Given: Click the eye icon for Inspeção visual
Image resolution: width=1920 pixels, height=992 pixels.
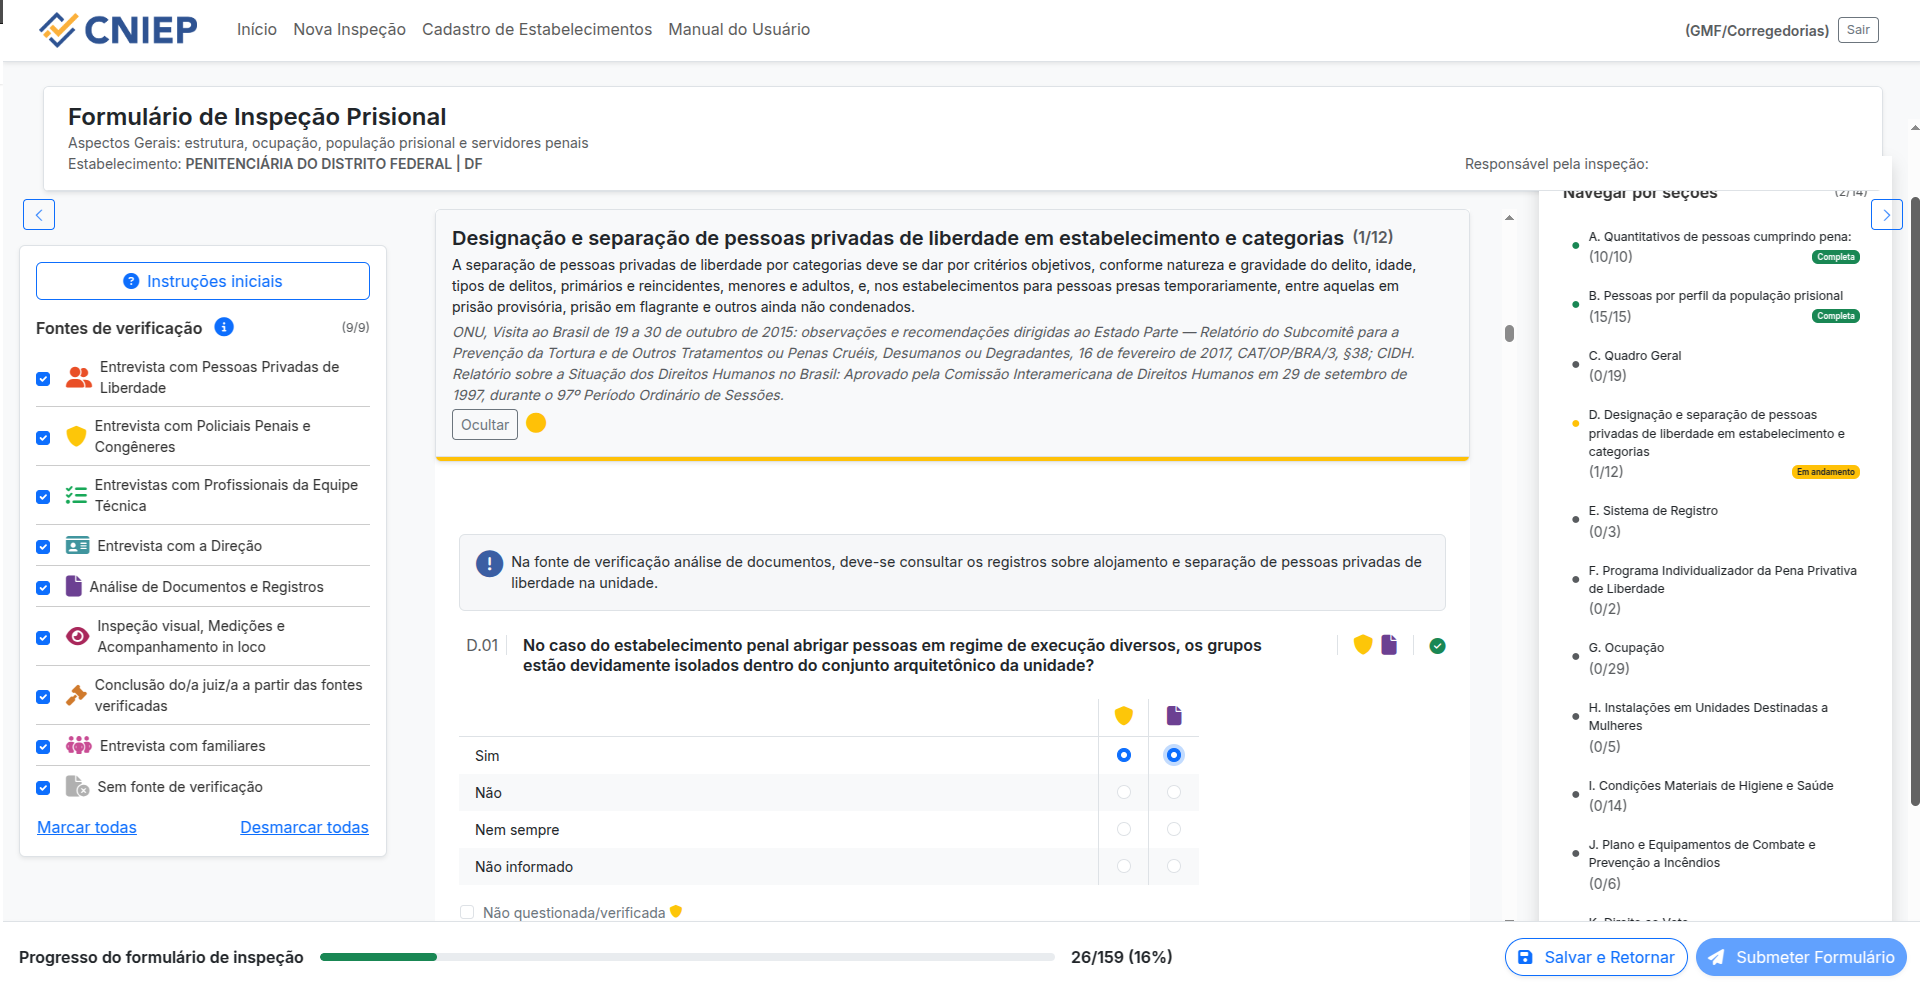Looking at the screenshot, I should point(77,636).
